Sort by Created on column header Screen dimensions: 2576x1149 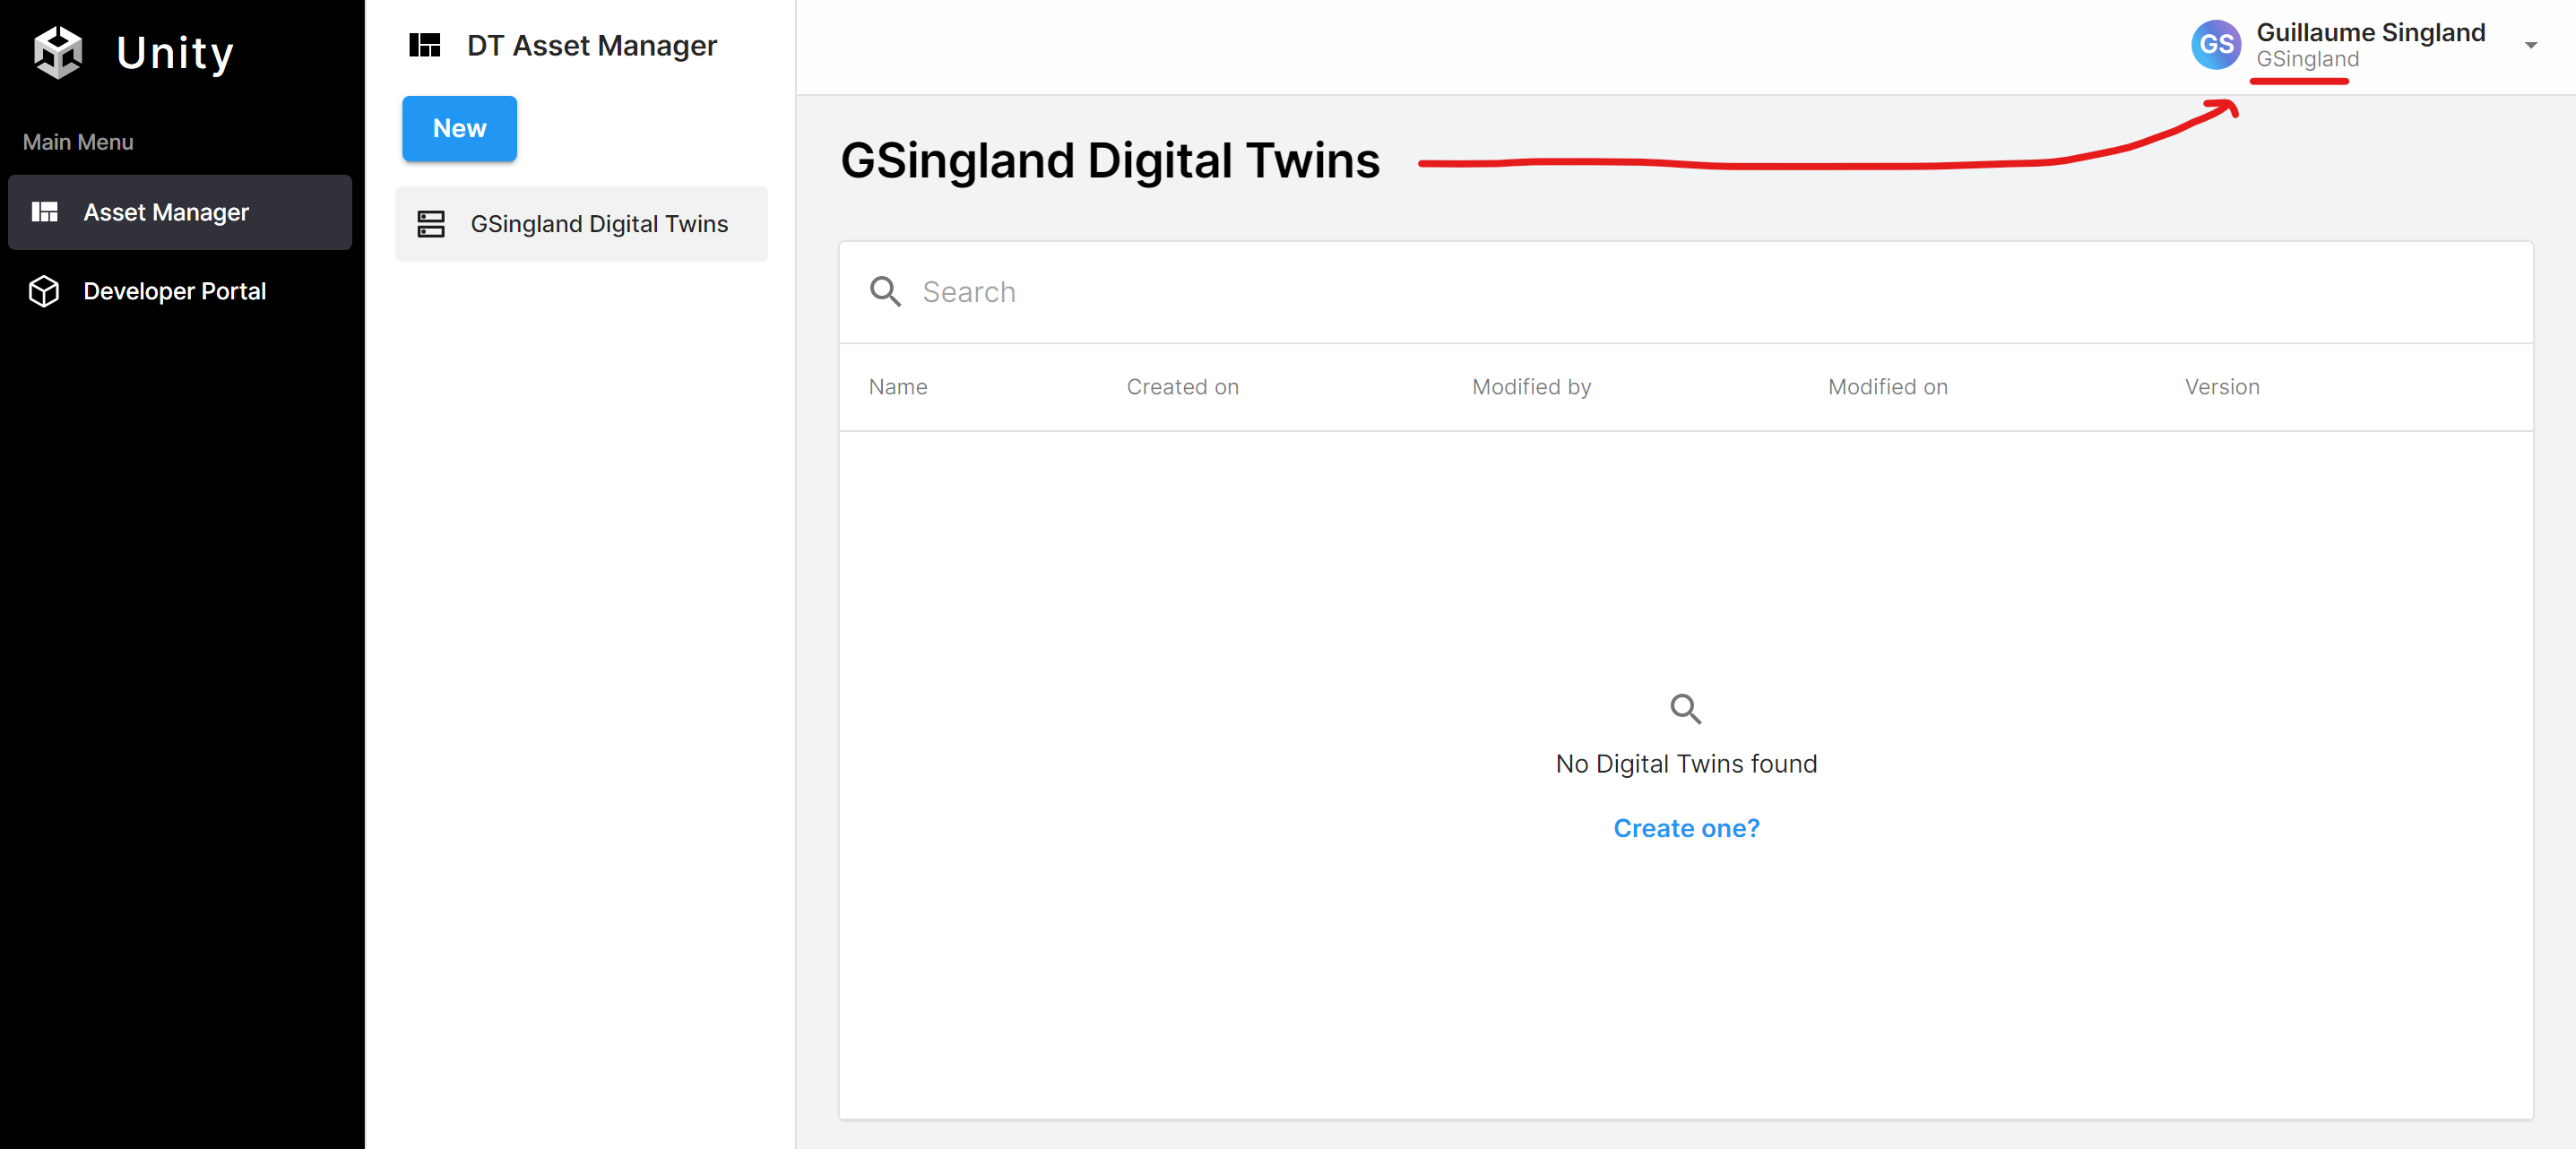1182,387
